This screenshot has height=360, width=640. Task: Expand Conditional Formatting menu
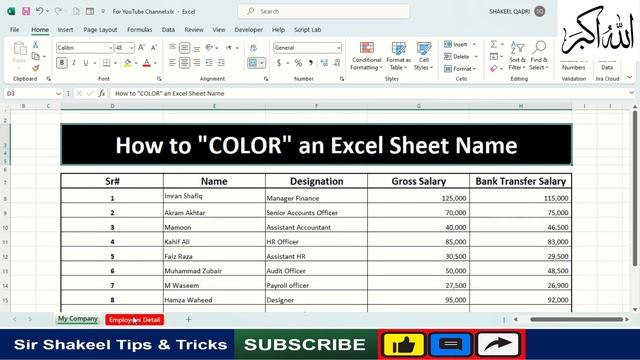[x=366, y=56]
